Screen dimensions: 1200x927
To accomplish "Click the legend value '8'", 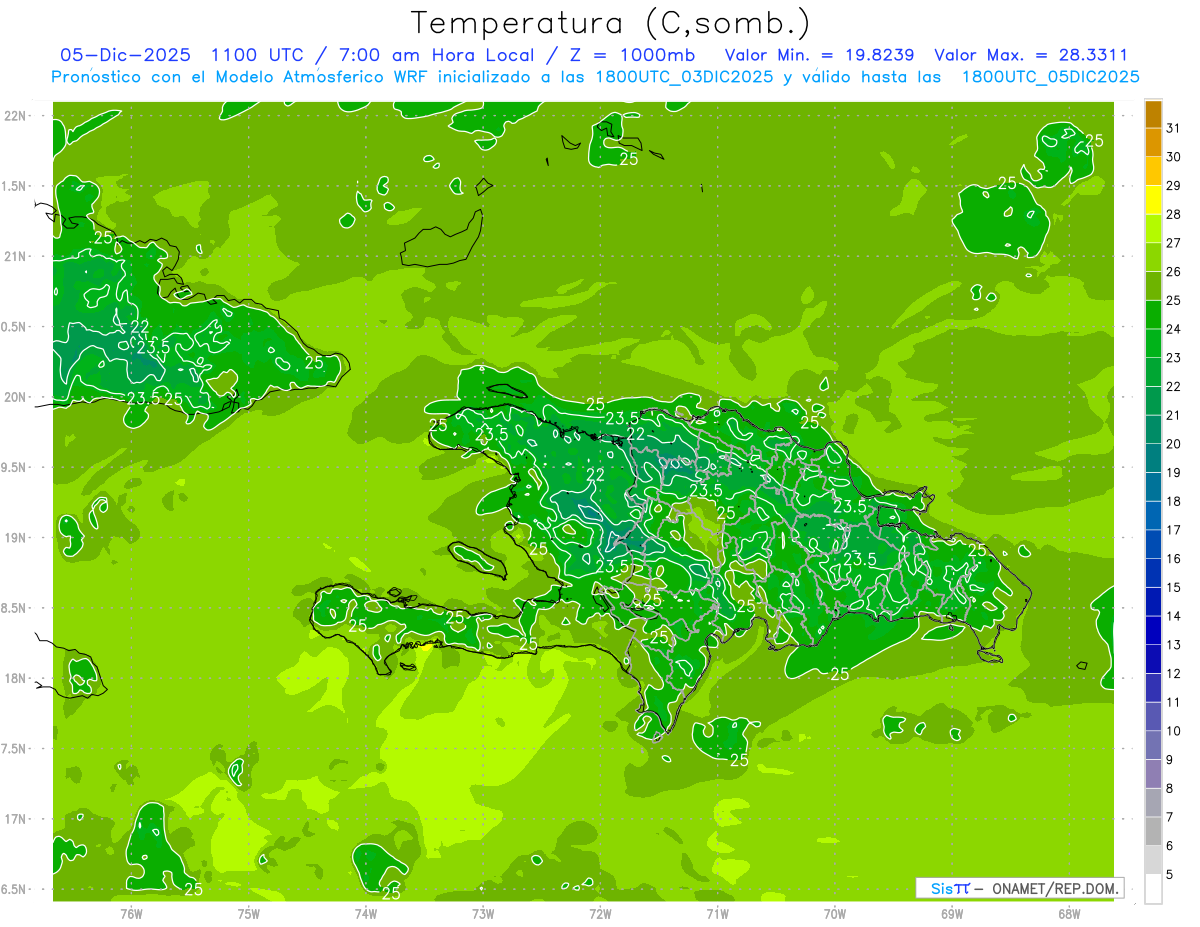I will tap(1170, 789).
